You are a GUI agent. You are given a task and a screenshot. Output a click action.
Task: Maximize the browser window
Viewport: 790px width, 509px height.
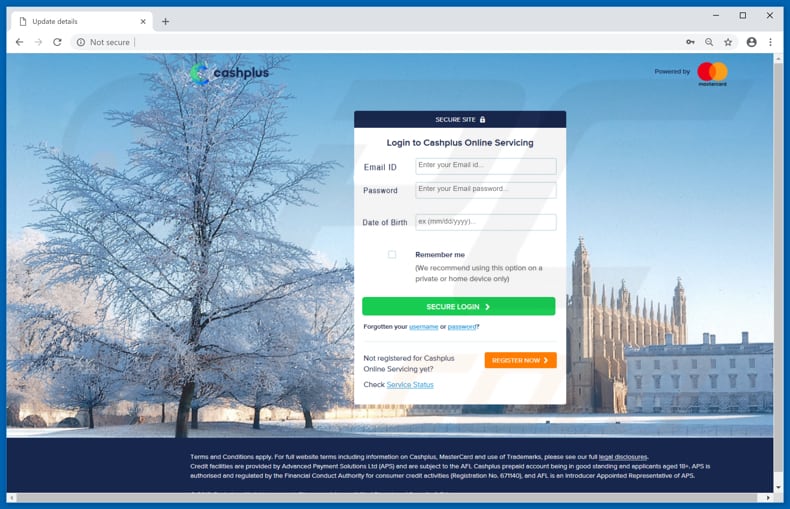coord(743,16)
